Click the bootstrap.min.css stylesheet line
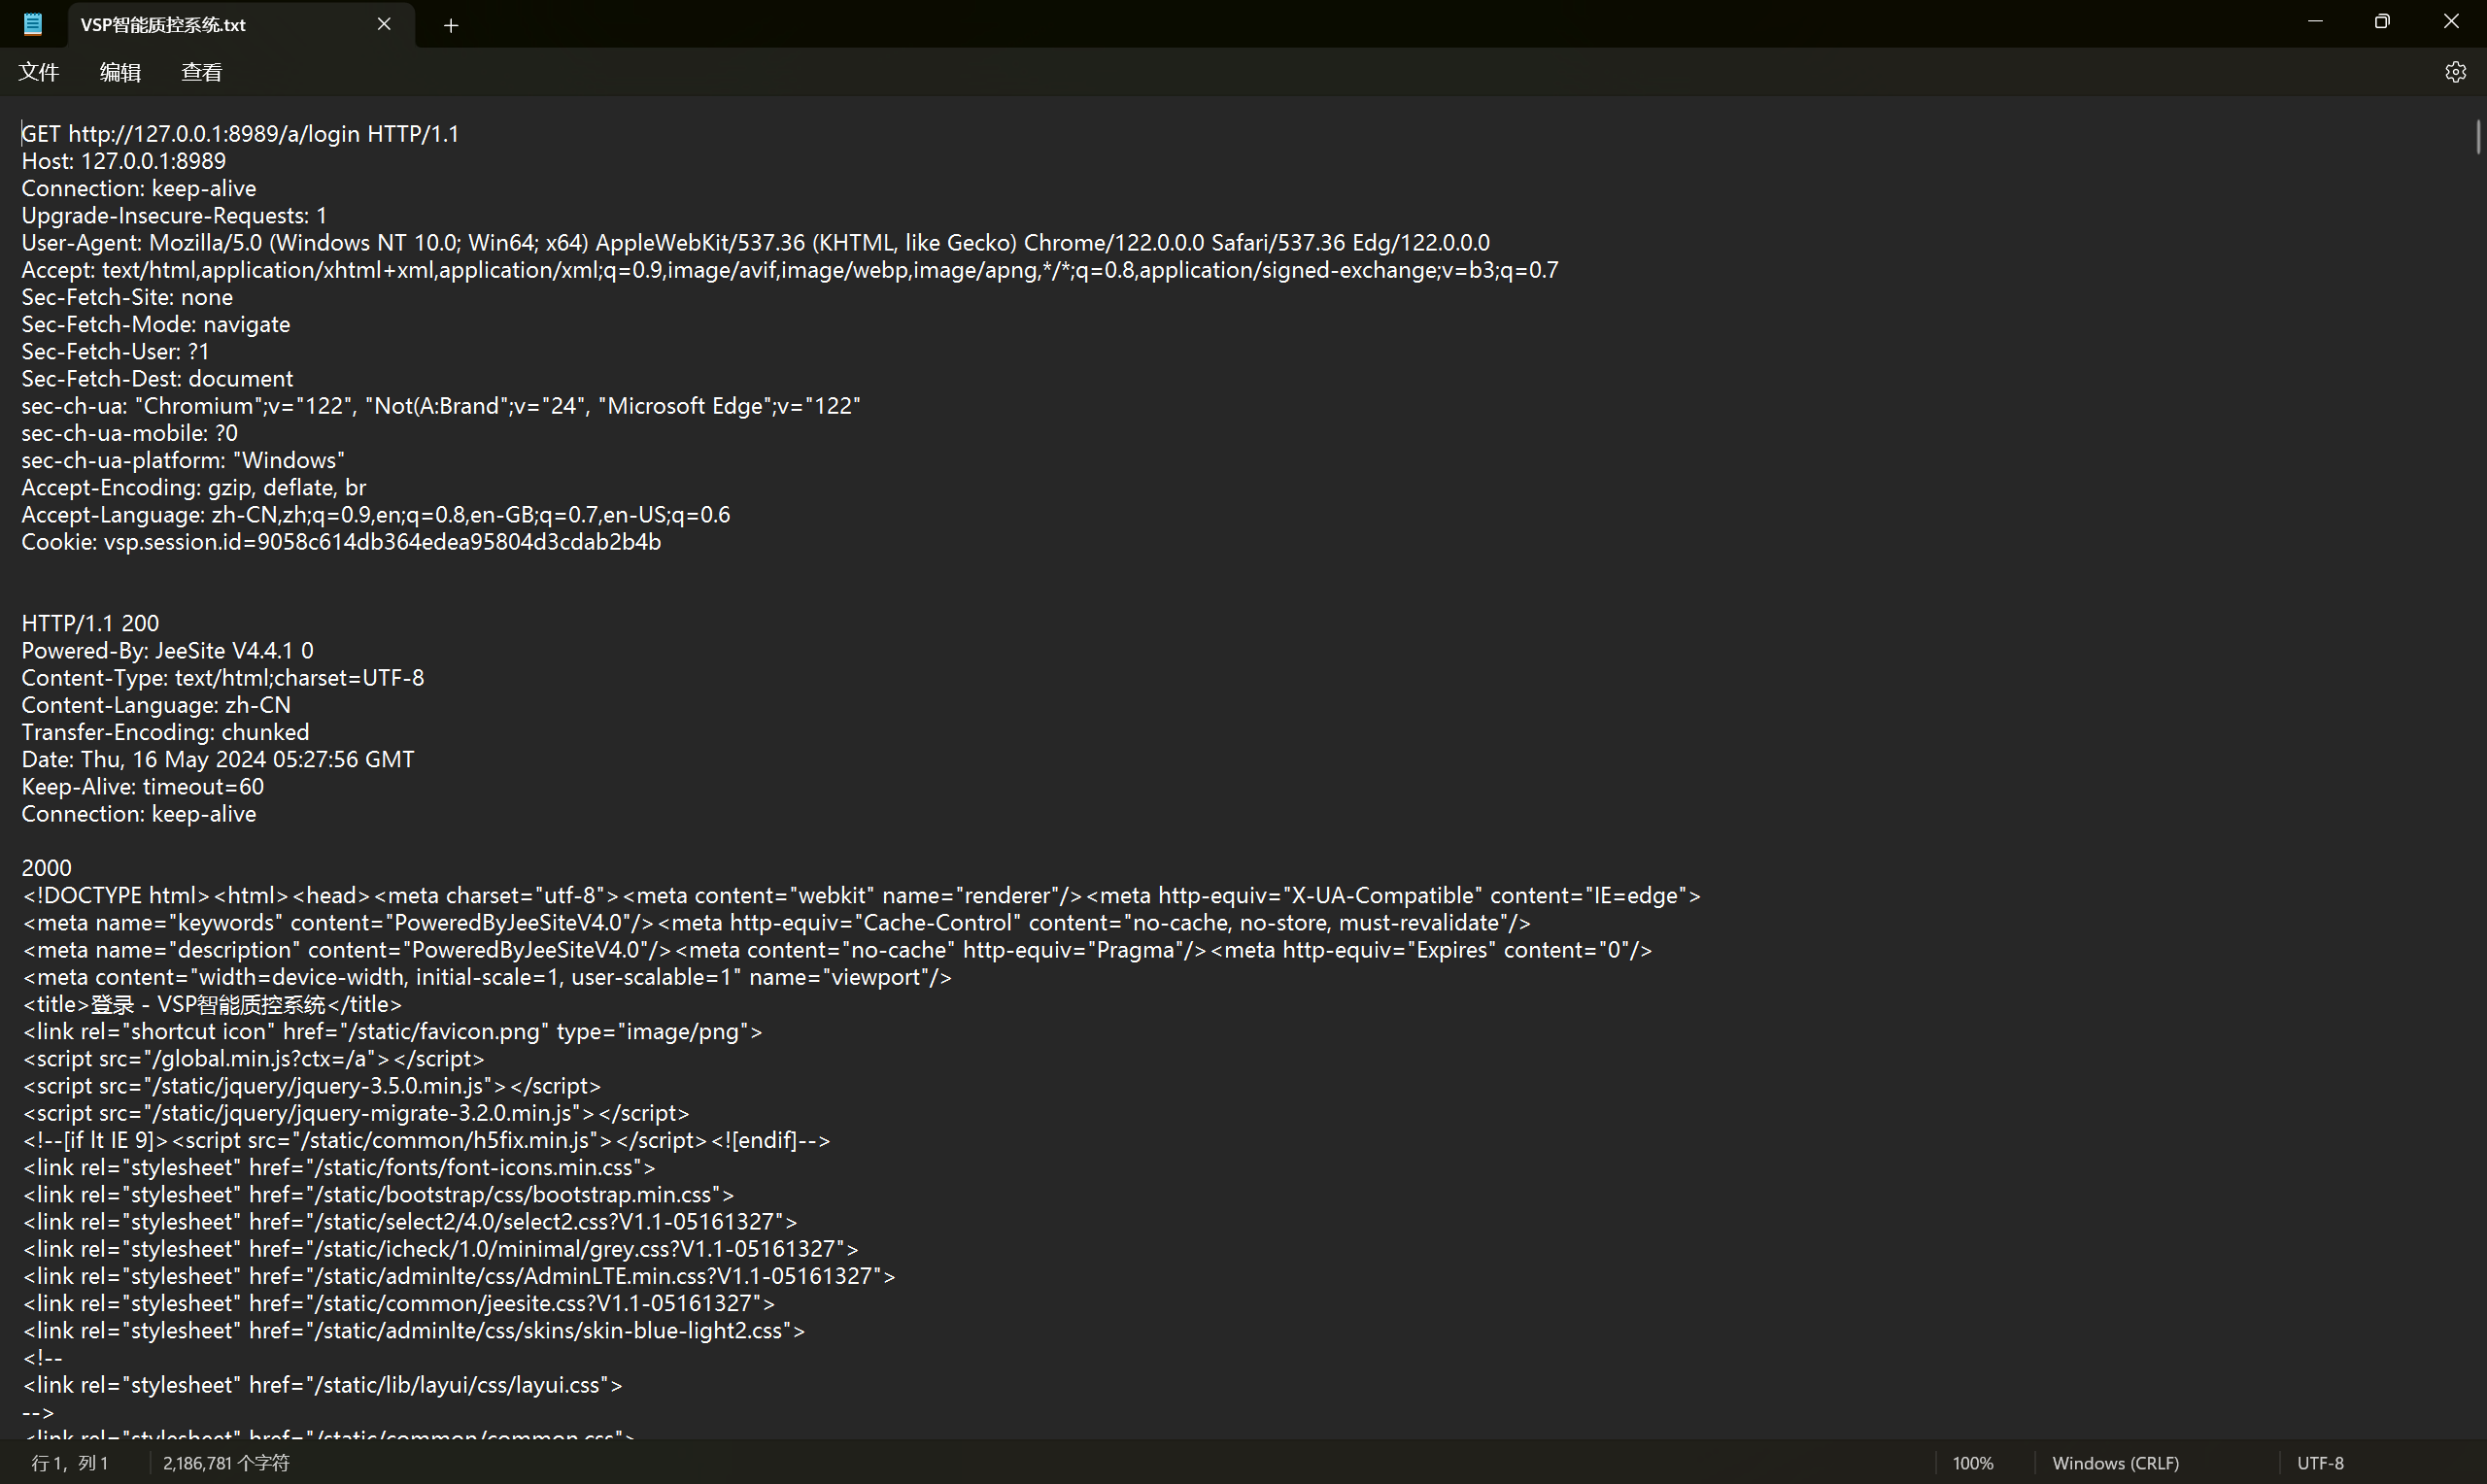 [378, 1195]
